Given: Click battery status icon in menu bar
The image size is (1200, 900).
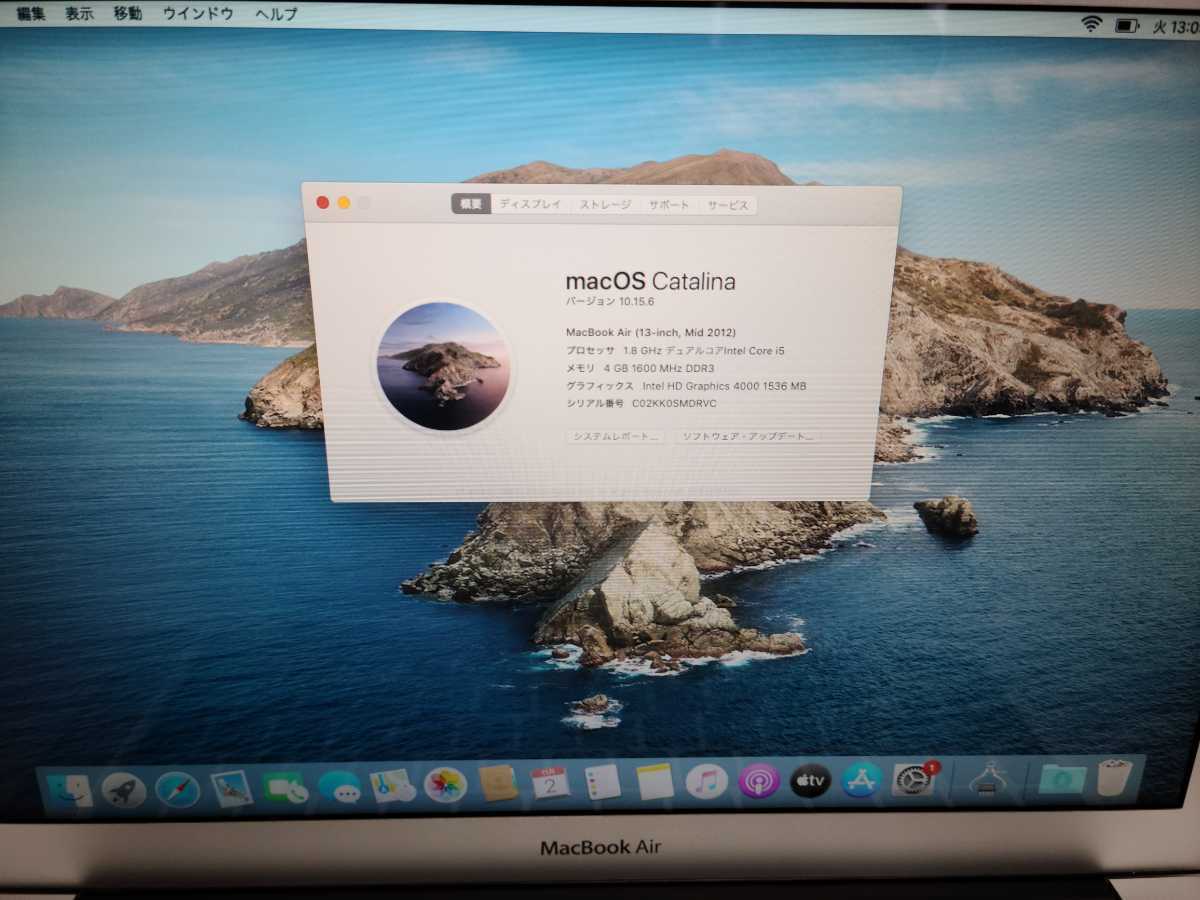Looking at the screenshot, I should [1129, 24].
